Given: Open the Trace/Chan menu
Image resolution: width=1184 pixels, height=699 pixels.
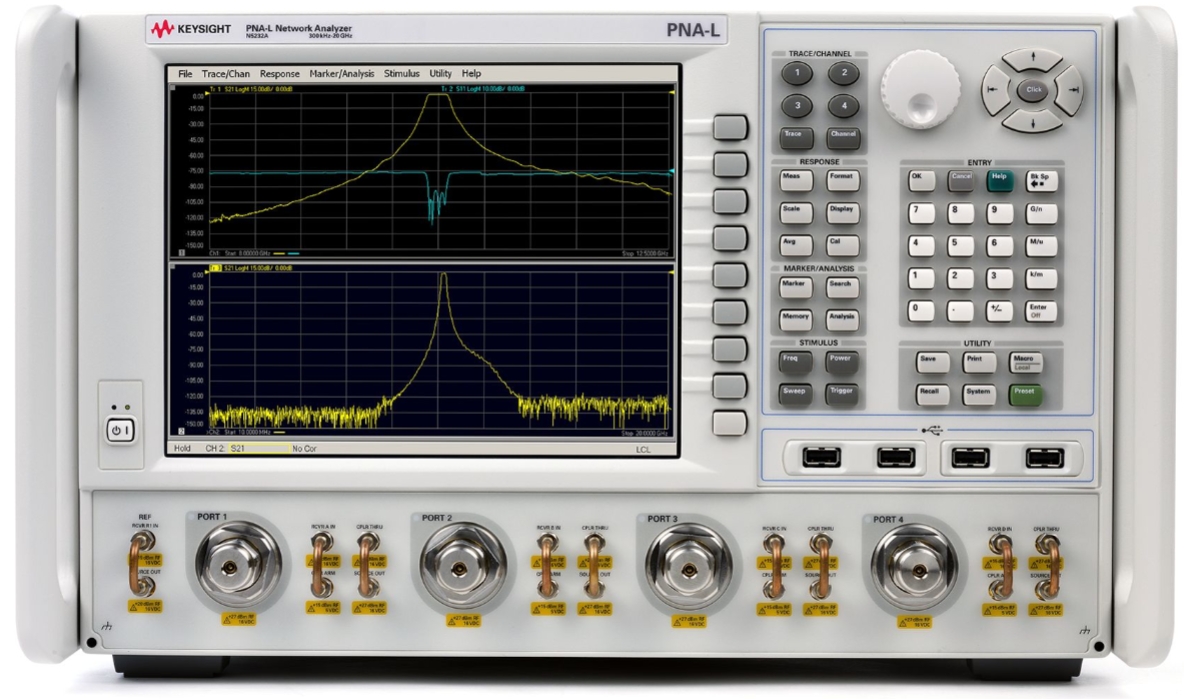Looking at the screenshot, I should point(226,73).
